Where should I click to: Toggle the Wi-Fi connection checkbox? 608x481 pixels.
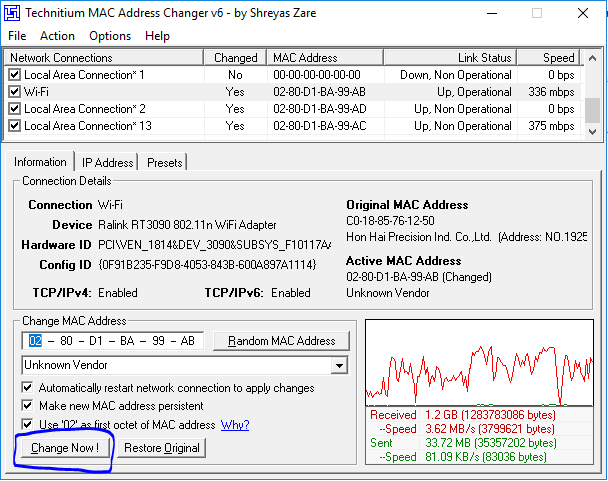[14, 92]
